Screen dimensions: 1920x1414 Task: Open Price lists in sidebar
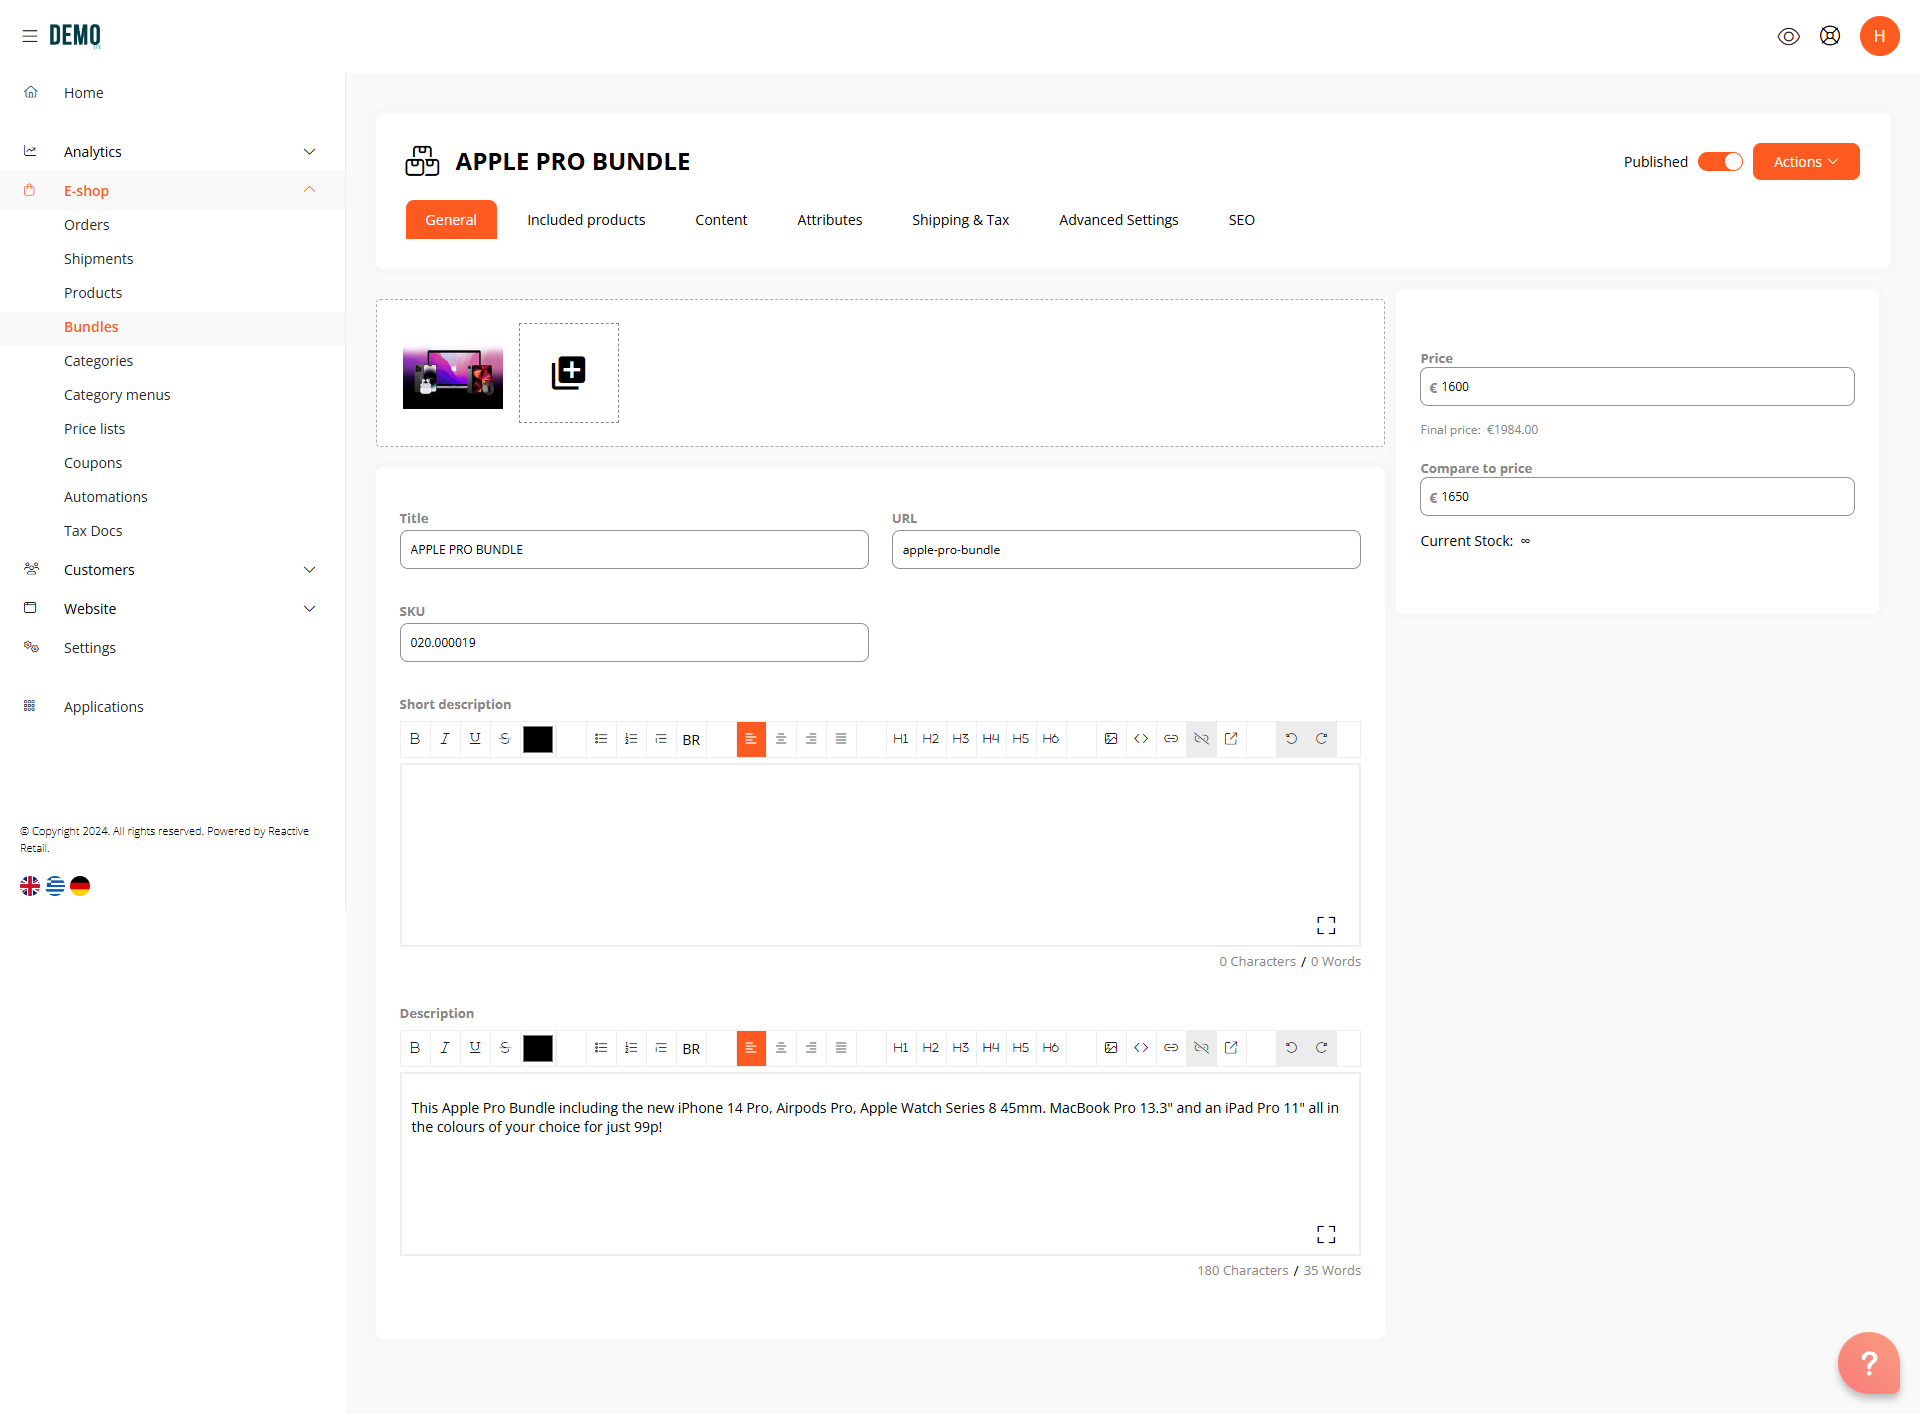pos(95,429)
